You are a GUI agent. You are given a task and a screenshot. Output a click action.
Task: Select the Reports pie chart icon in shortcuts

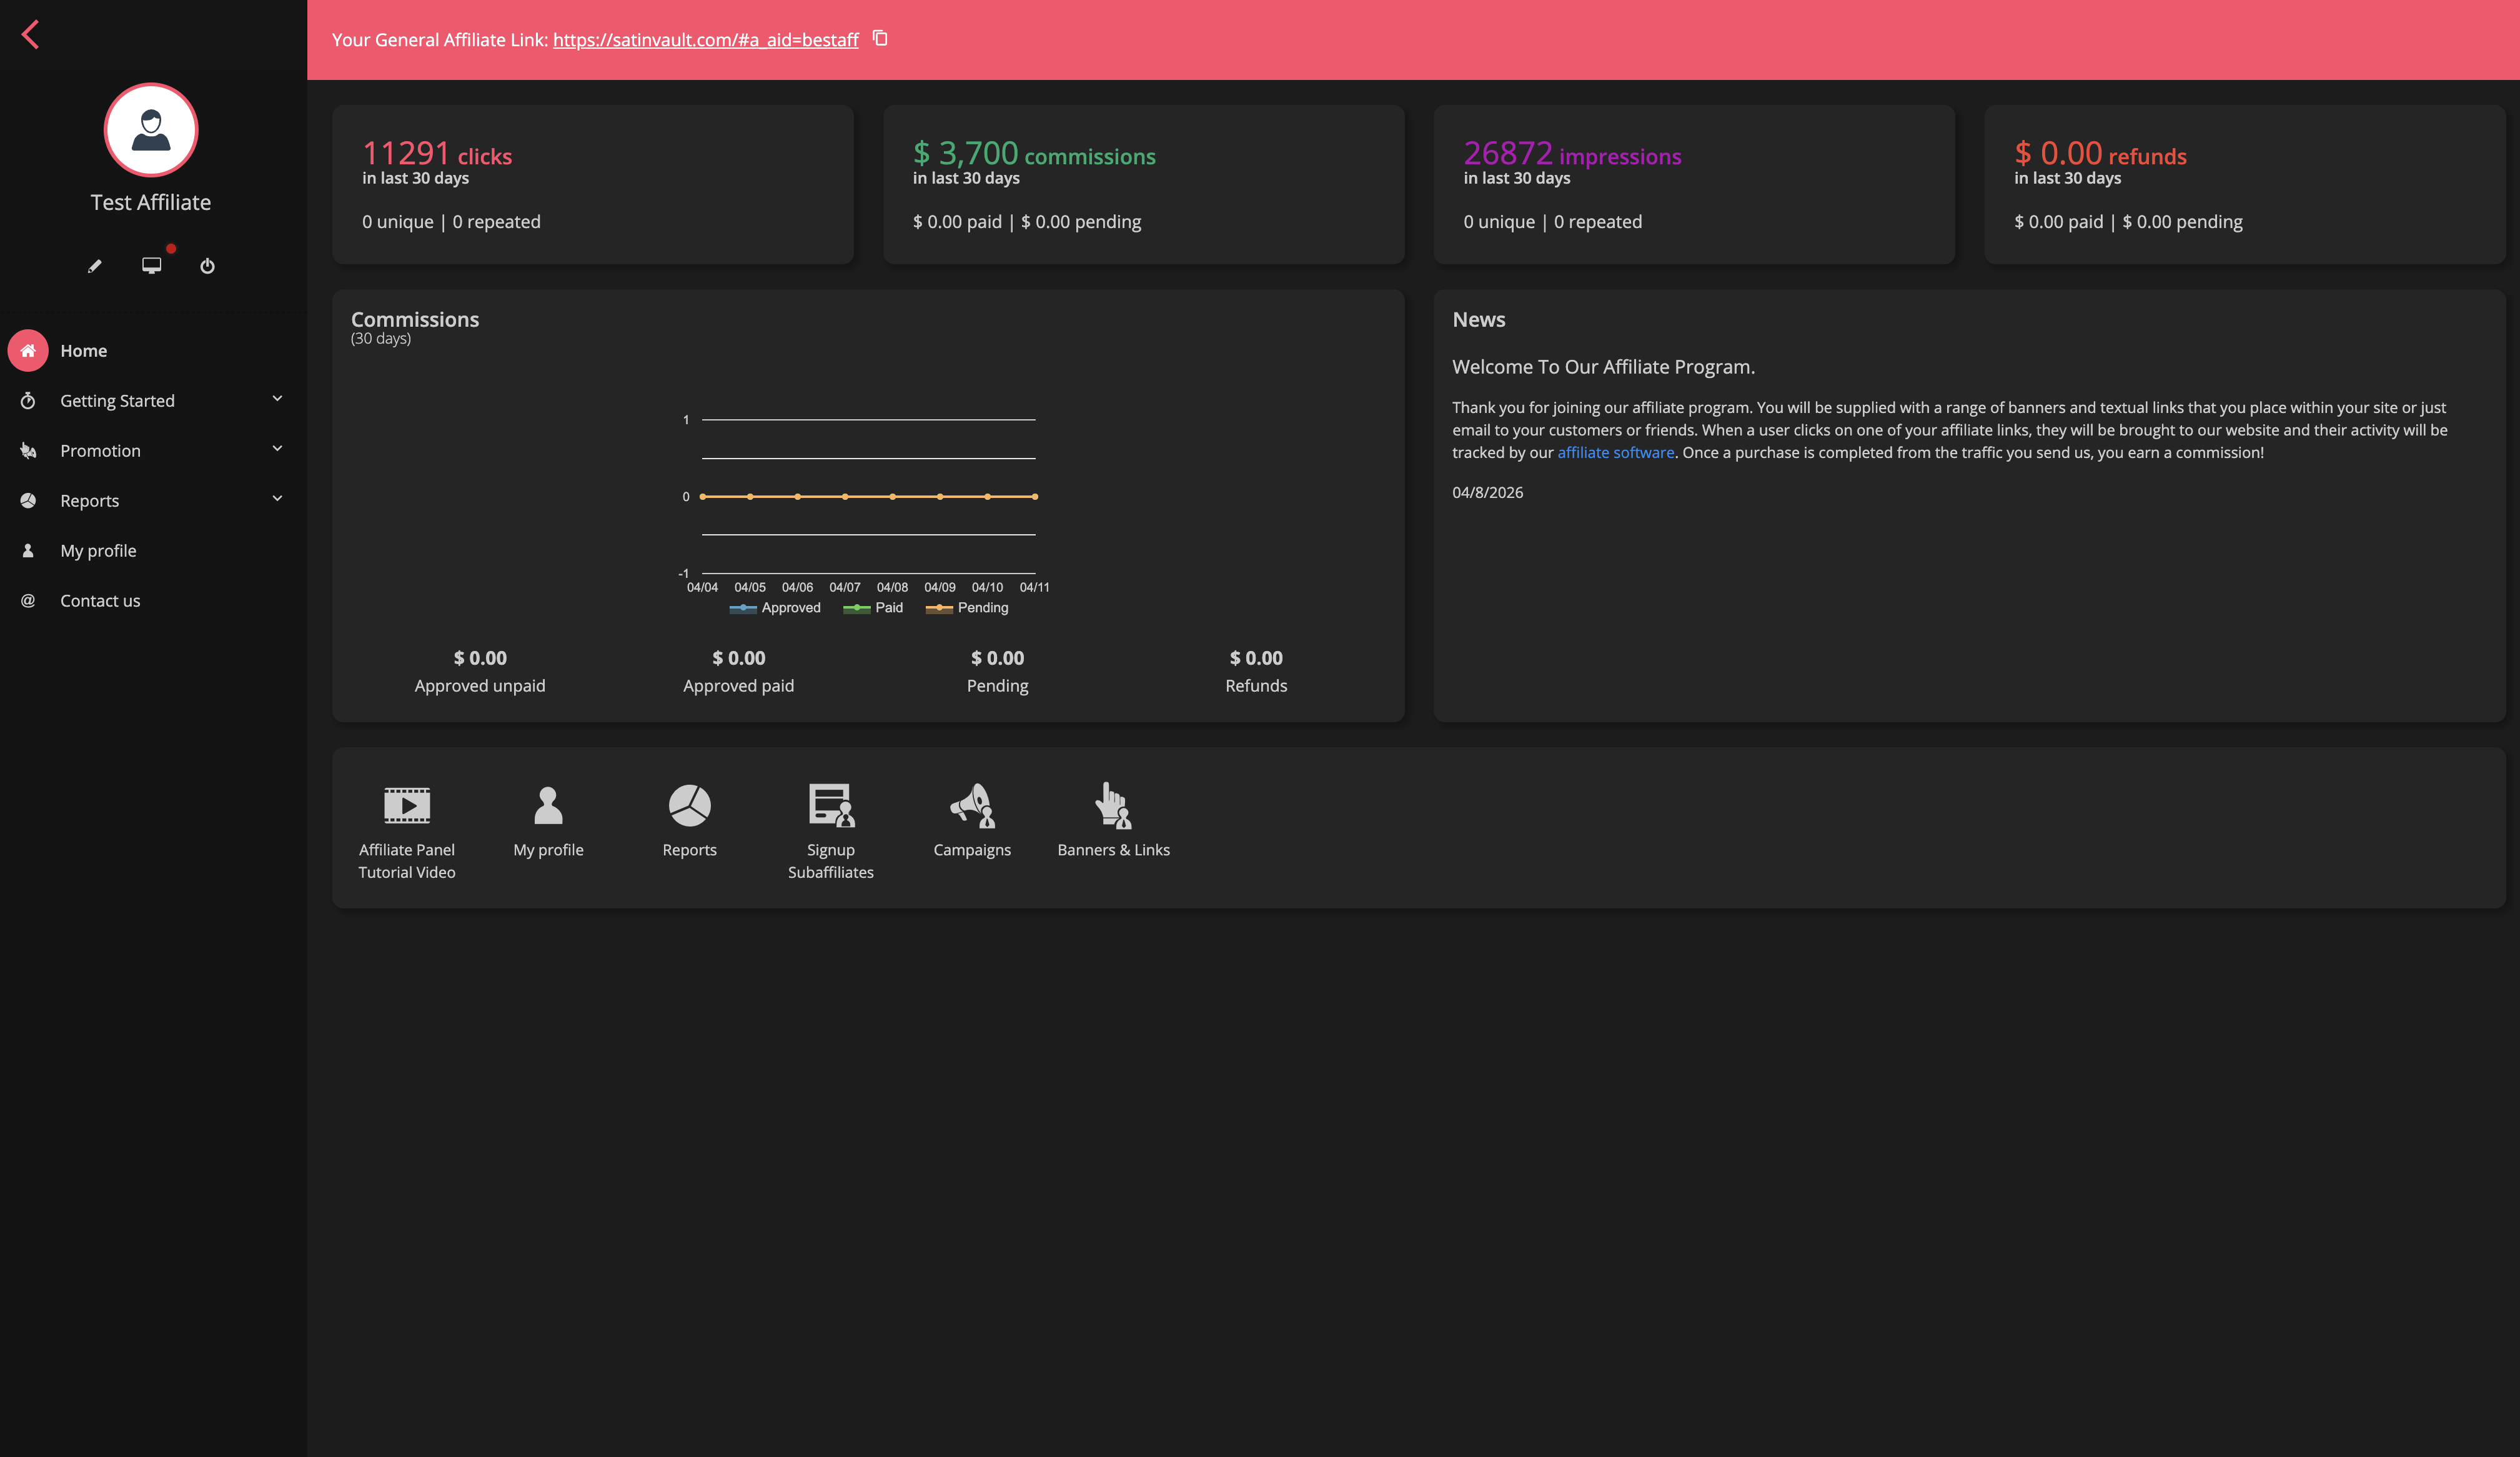[x=689, y=806]
